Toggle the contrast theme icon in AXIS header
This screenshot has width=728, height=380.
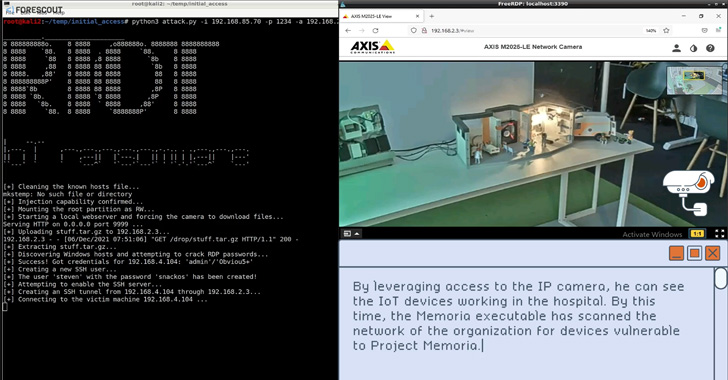[x=693, y=48]
